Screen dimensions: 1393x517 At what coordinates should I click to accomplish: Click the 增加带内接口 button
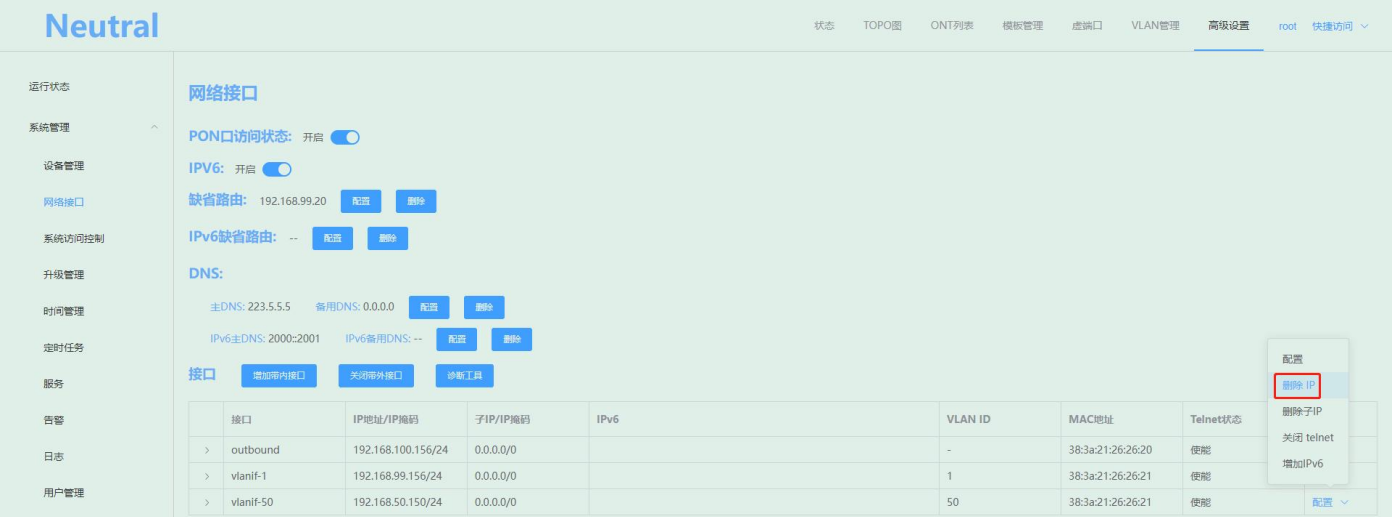pos(279,376)
